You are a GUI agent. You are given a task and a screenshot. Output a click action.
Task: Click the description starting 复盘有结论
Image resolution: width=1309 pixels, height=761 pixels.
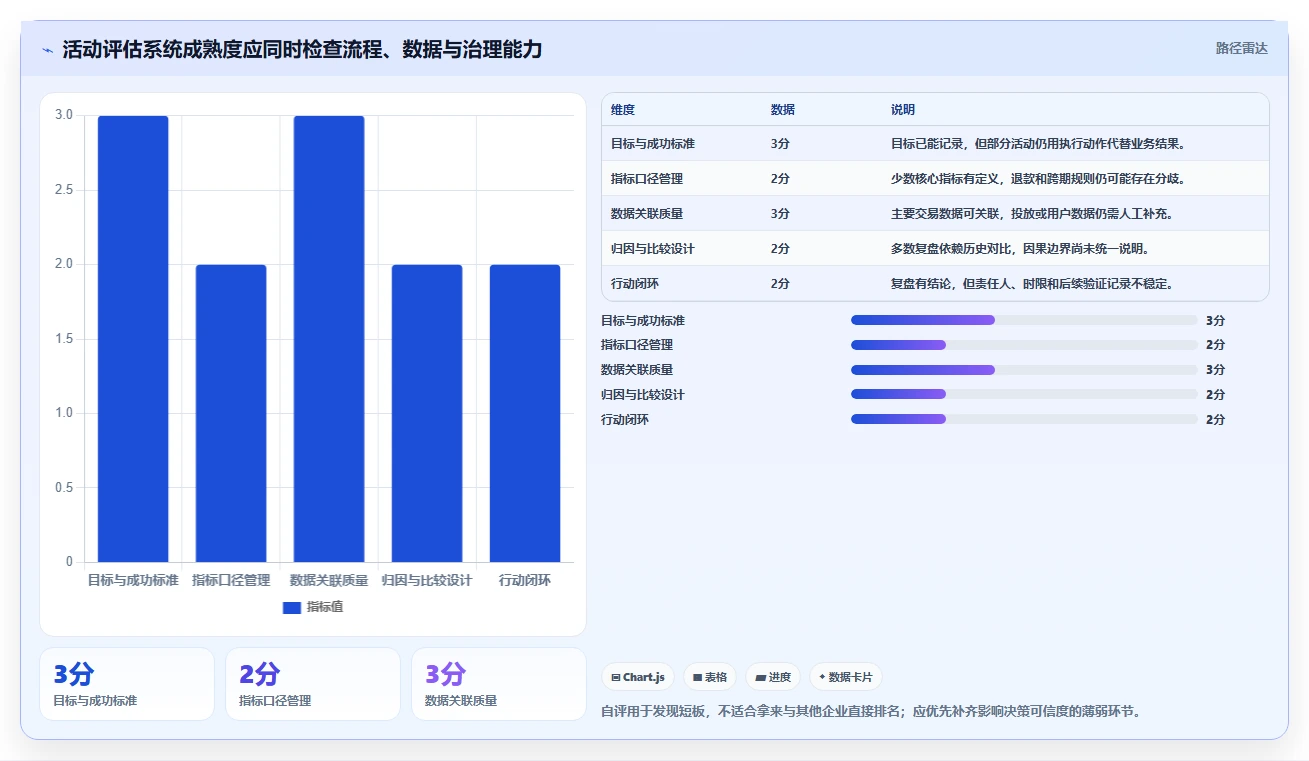click(x=1032, y=284)
